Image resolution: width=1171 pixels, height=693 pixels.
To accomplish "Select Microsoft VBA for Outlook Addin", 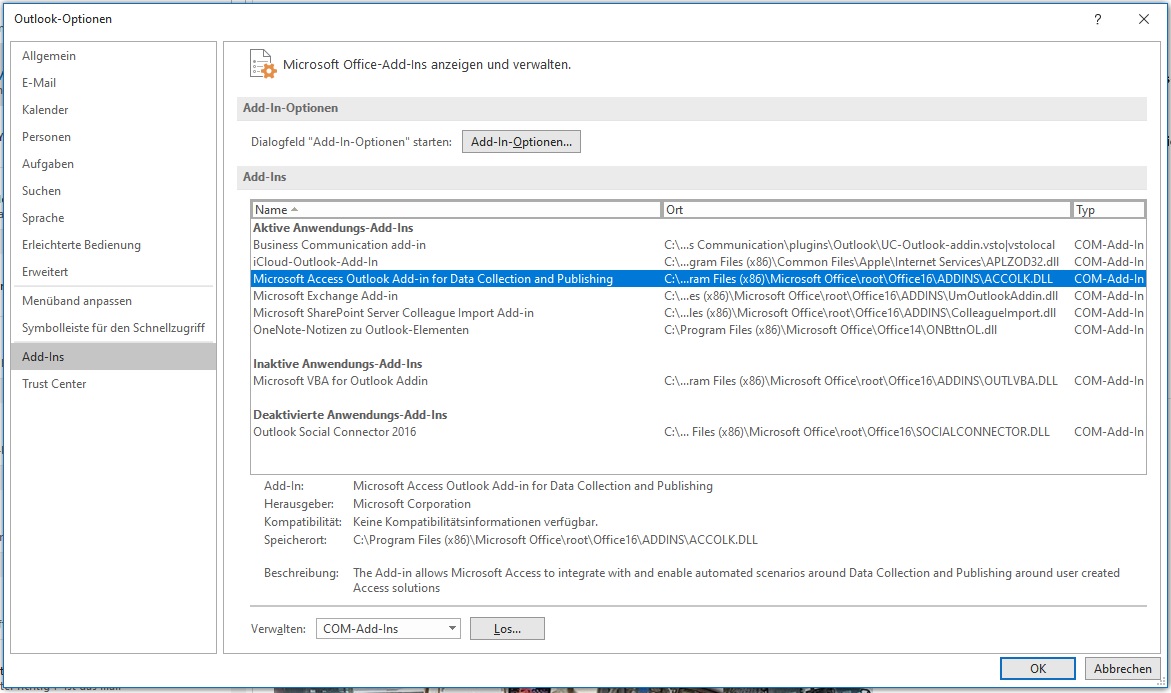I will [x=698, y=381].
